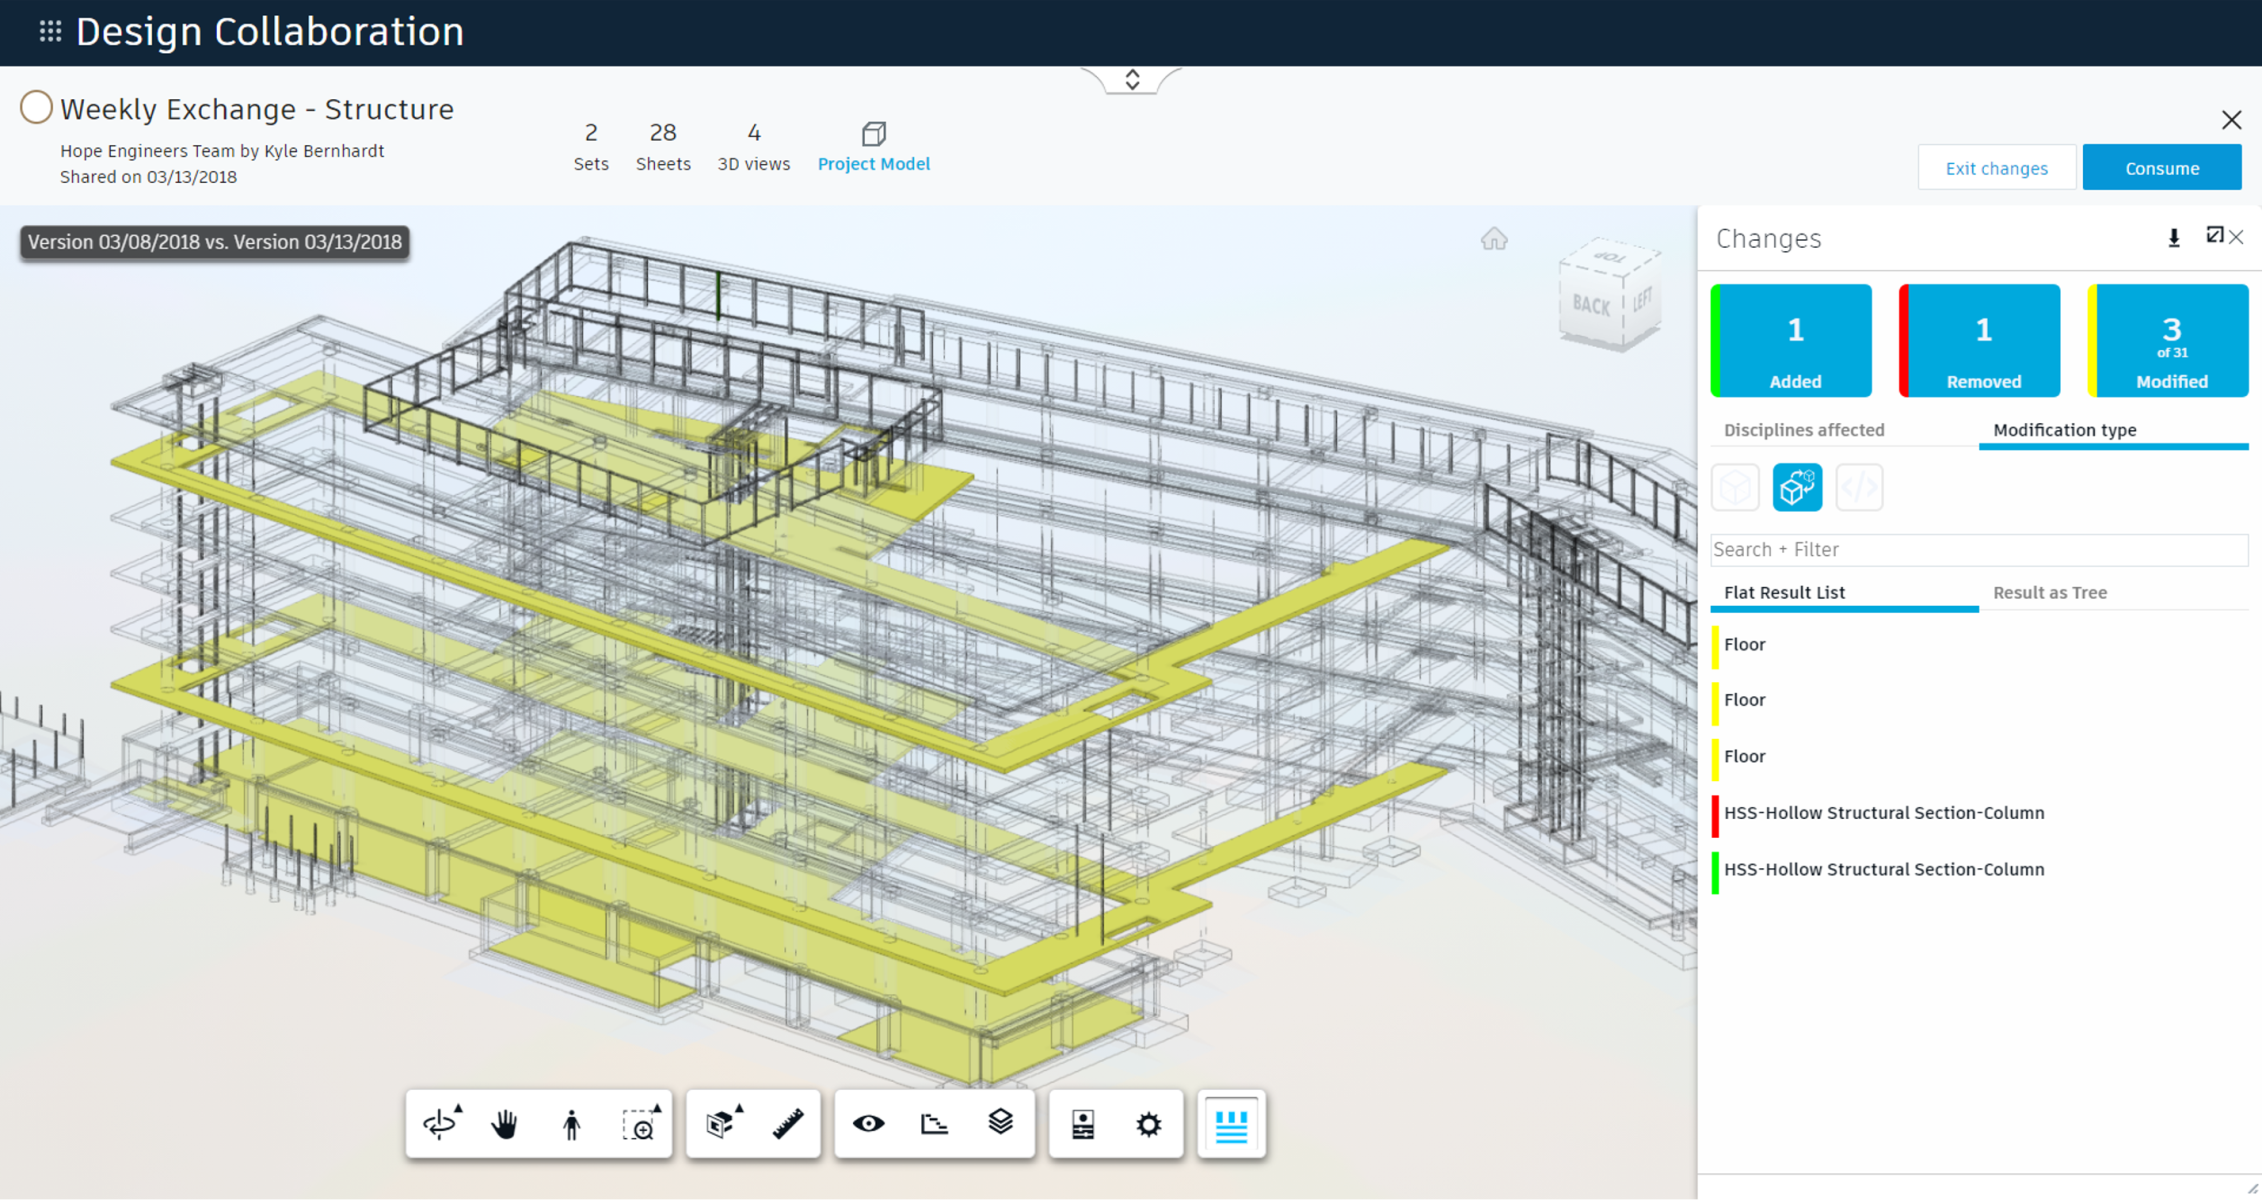This screenshot has height=1200, width=2262.
Task: Filter by the Added changes tile
Action: (1791, 341)
